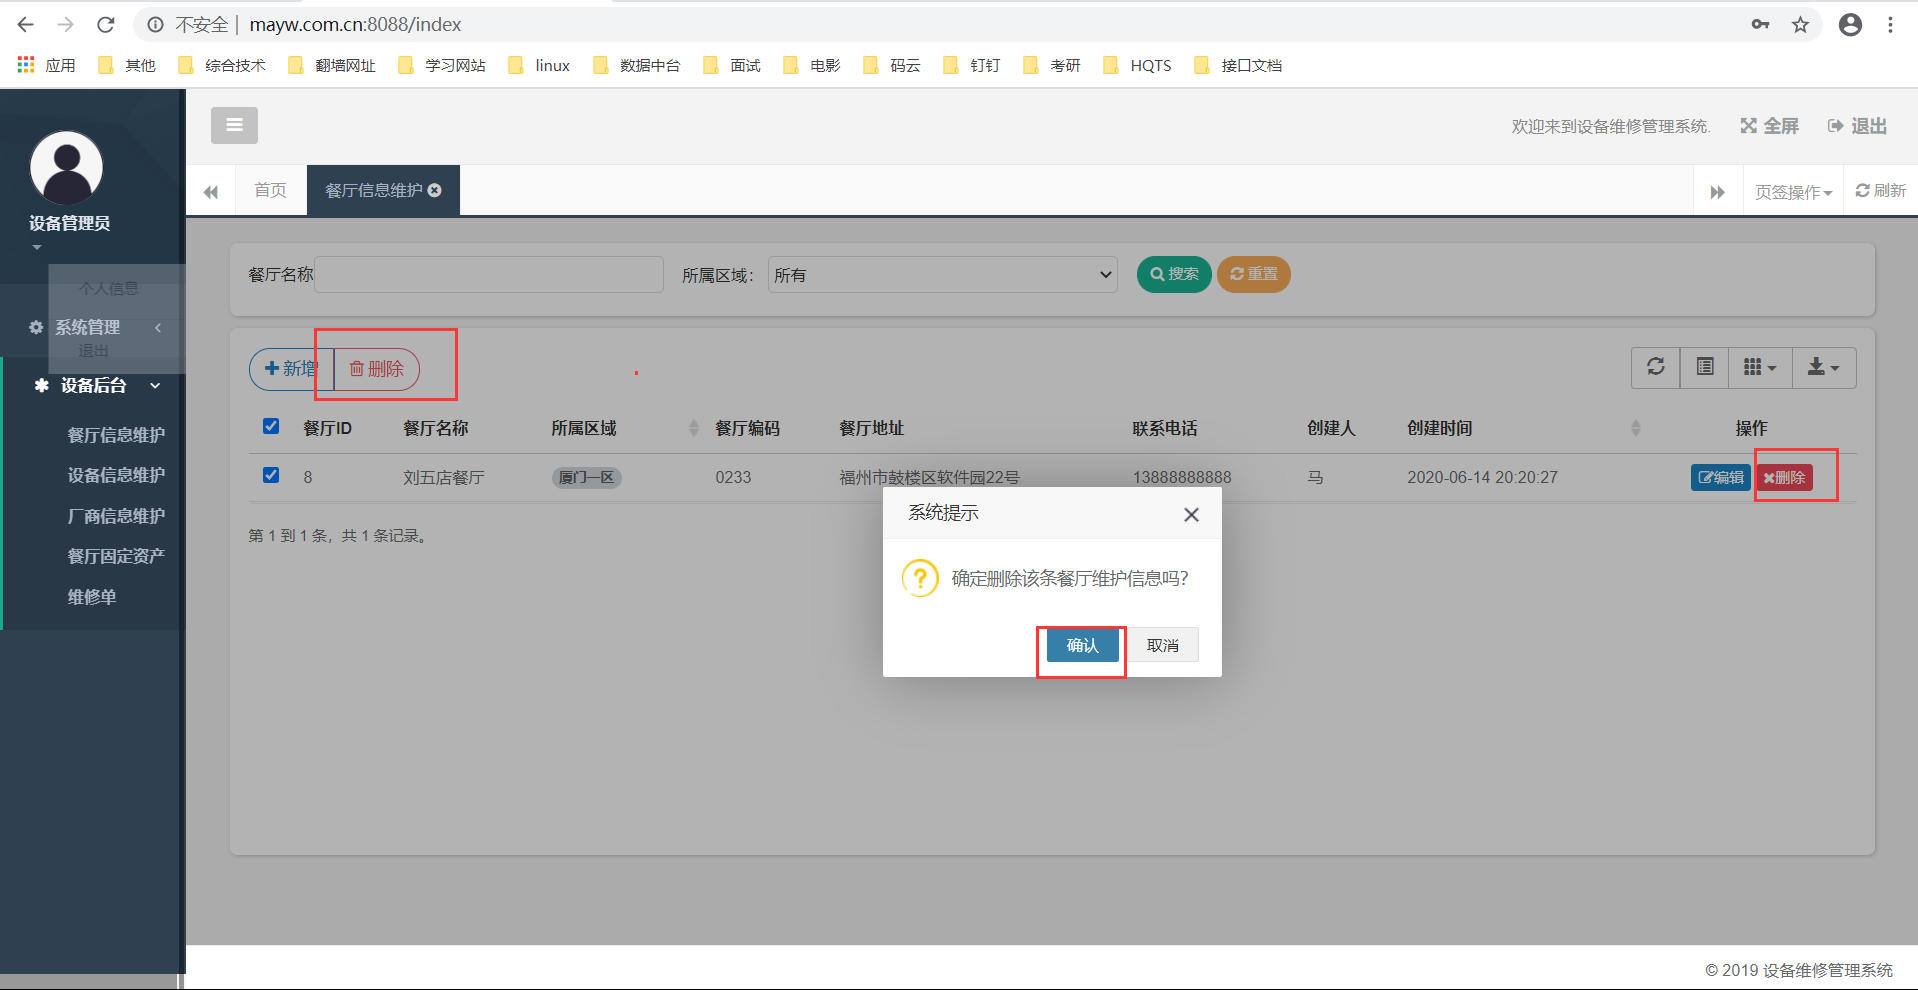1918x990 pixels.
Task: Click the 餐厅名称 search input field
Action: coord(489,274)
